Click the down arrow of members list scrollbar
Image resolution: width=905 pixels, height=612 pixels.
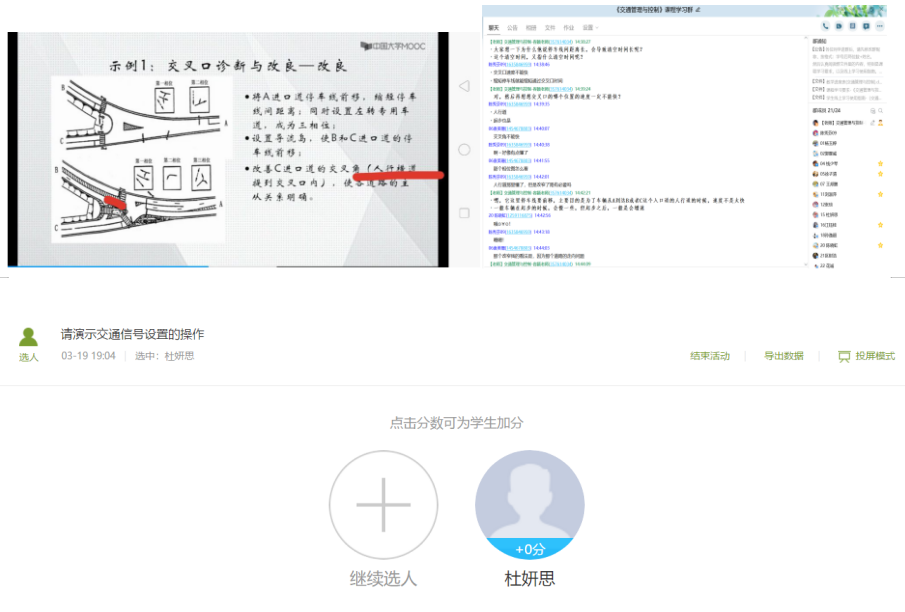887,264
